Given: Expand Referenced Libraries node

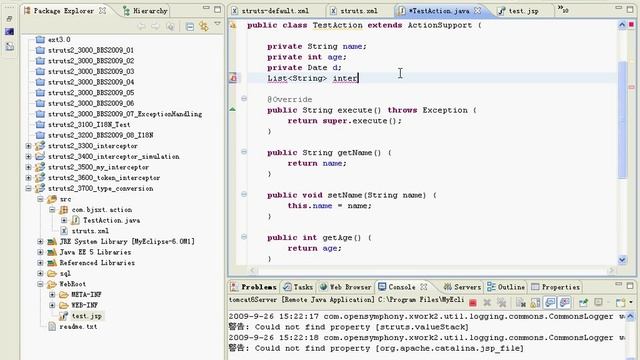Looking at the screenshot, I should point(40,262).
